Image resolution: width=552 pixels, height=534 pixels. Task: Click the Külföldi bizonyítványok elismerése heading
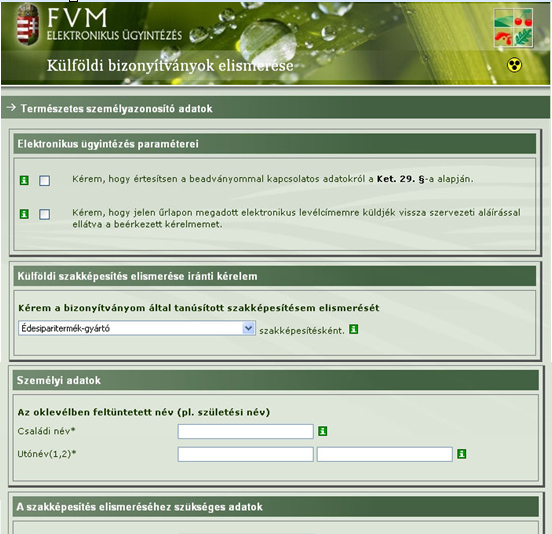[x=170, y=66]
